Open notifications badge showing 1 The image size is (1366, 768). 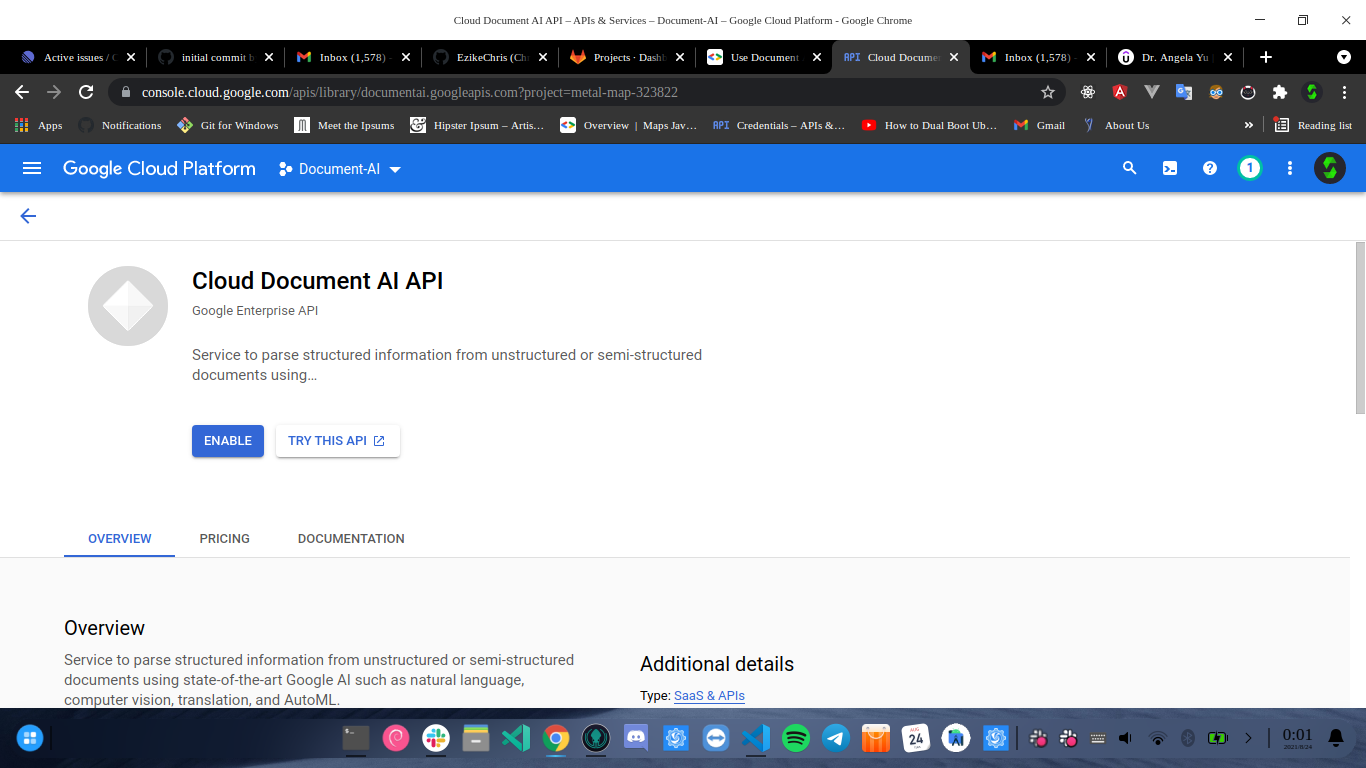[1250, 168]
